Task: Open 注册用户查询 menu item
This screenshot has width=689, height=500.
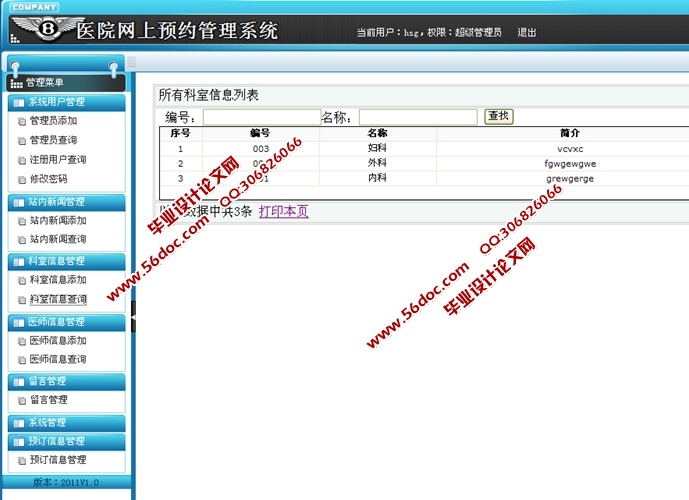Action: point(58,160)
